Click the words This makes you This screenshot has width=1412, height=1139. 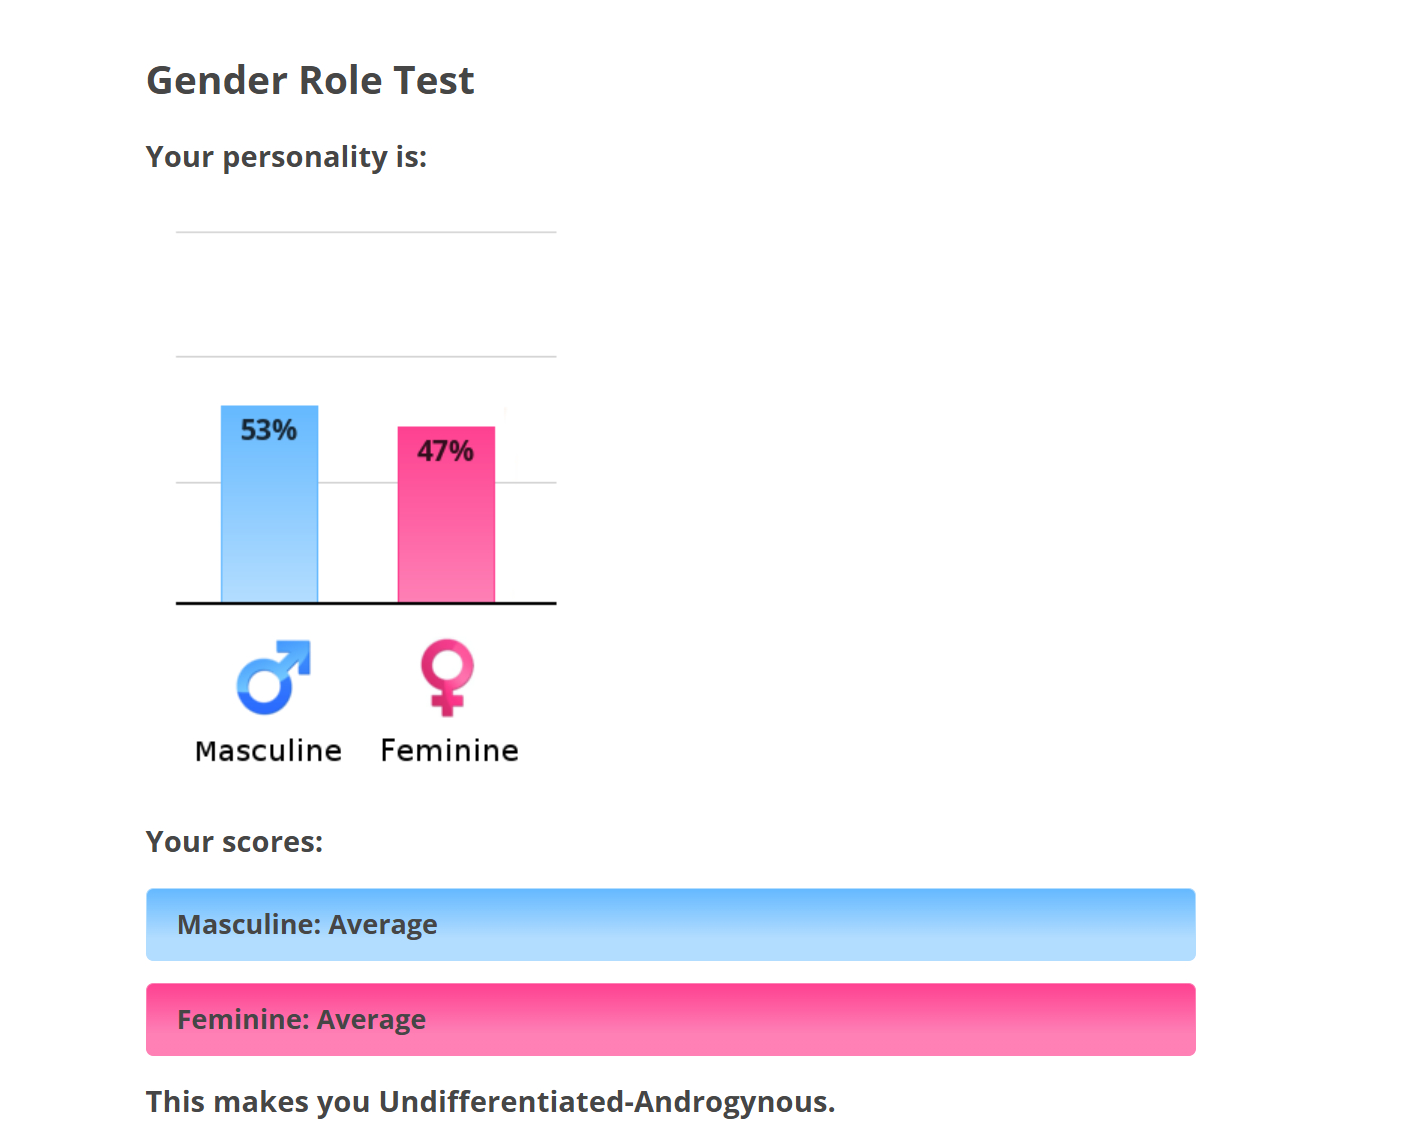tap(258, 1102)
